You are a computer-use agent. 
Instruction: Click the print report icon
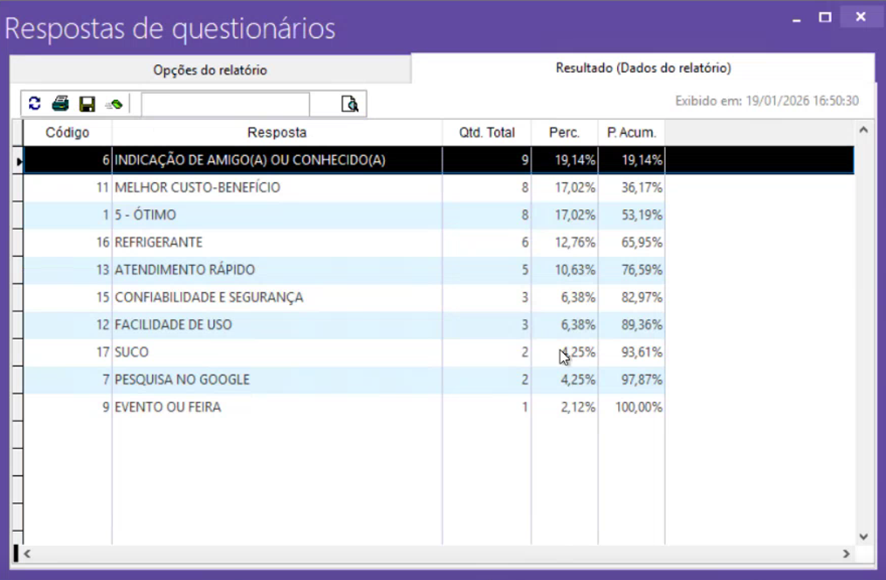click(x=60, y=103)
